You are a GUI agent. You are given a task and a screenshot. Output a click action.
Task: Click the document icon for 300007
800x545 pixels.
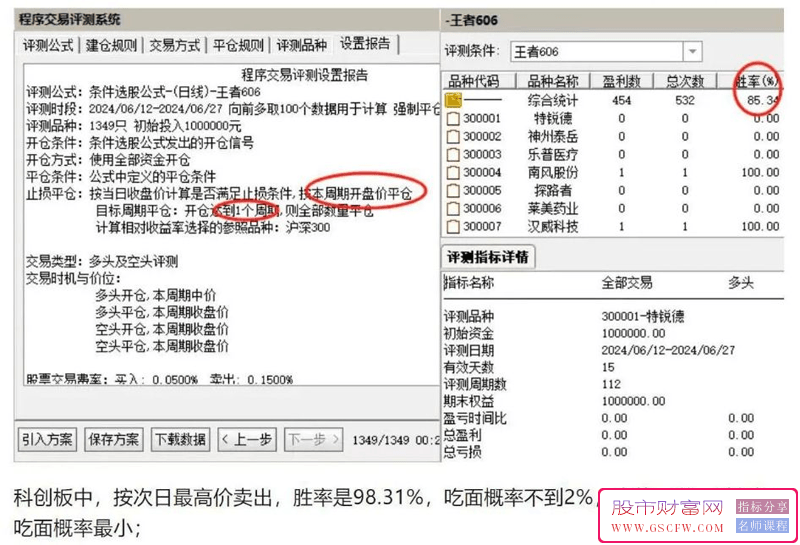pos(453,227)
